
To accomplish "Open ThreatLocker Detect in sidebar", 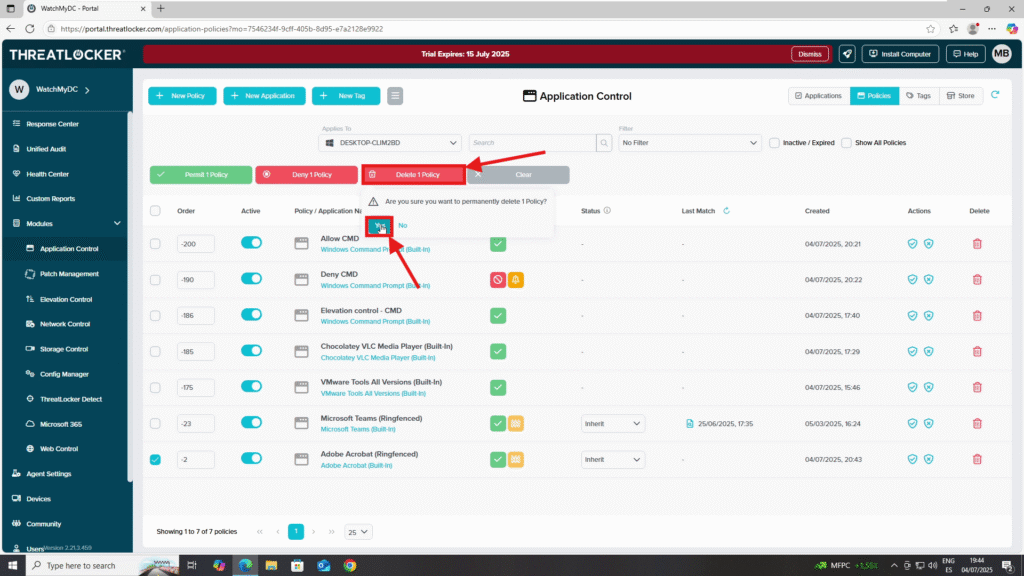I will point(71,399).
